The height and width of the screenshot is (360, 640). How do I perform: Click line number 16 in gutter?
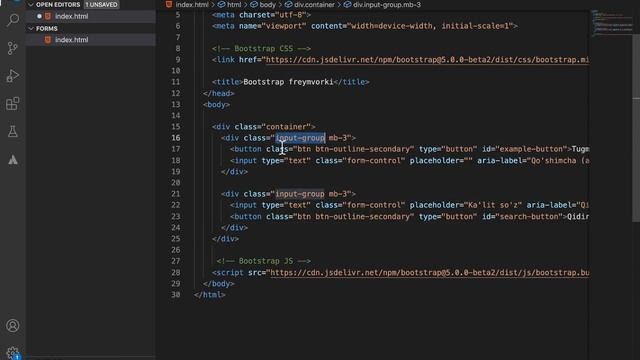coord(176,138)
